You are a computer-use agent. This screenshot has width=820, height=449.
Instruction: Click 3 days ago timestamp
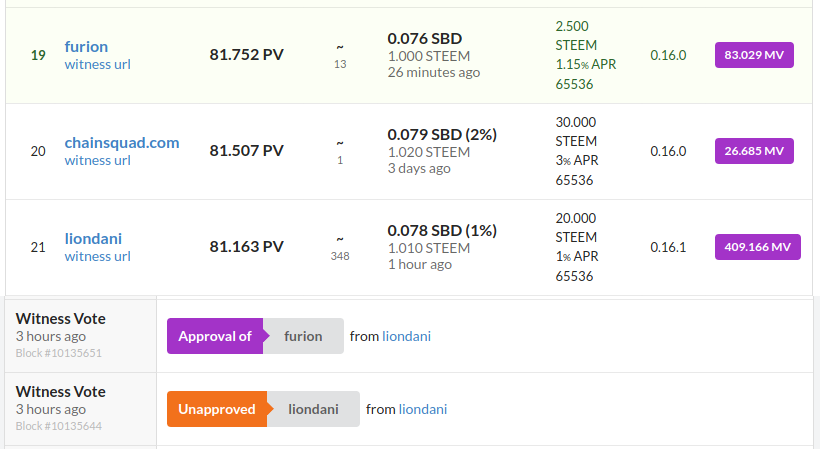tap(419, 169)
